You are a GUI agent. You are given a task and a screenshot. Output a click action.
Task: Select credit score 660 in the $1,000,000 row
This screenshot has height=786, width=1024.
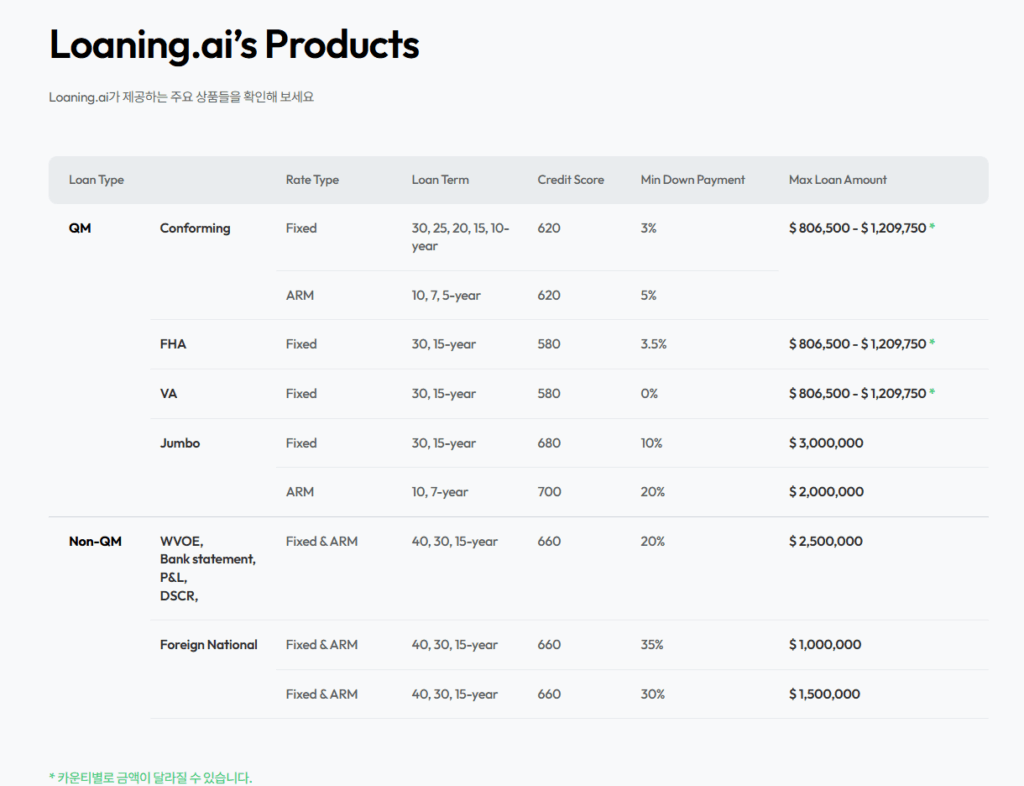coord(549,644)
